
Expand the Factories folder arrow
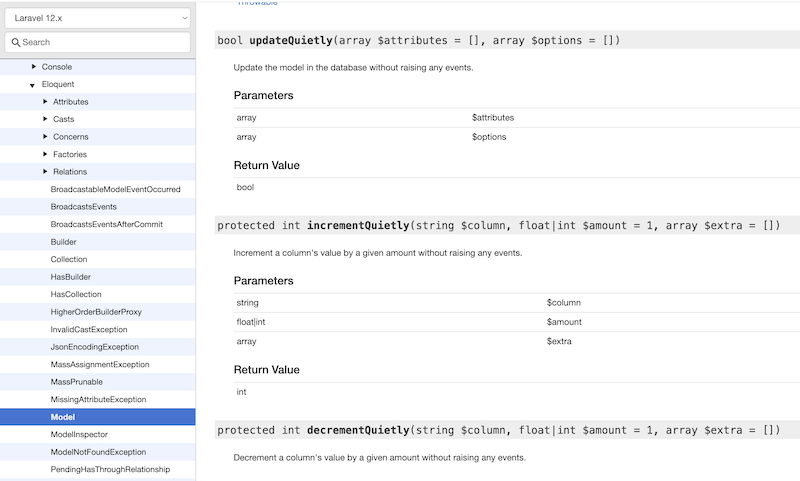click(x=45, y=154)
